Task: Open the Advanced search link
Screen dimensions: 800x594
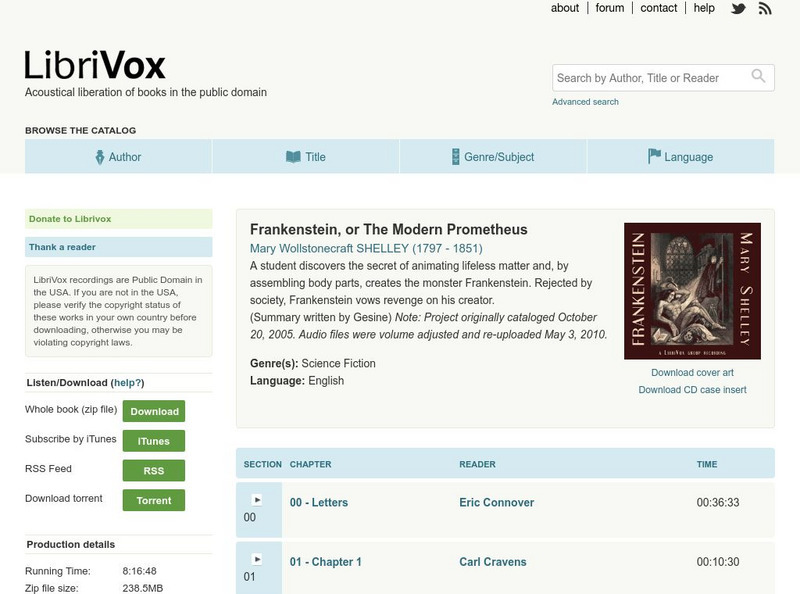Action: click(585, 102)
